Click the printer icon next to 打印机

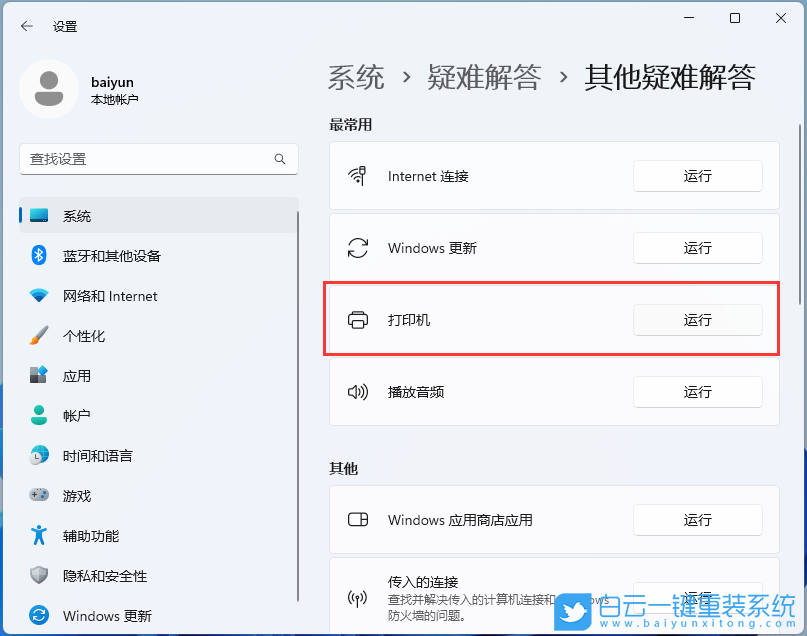pyautogui.click(x=358, y=320)
